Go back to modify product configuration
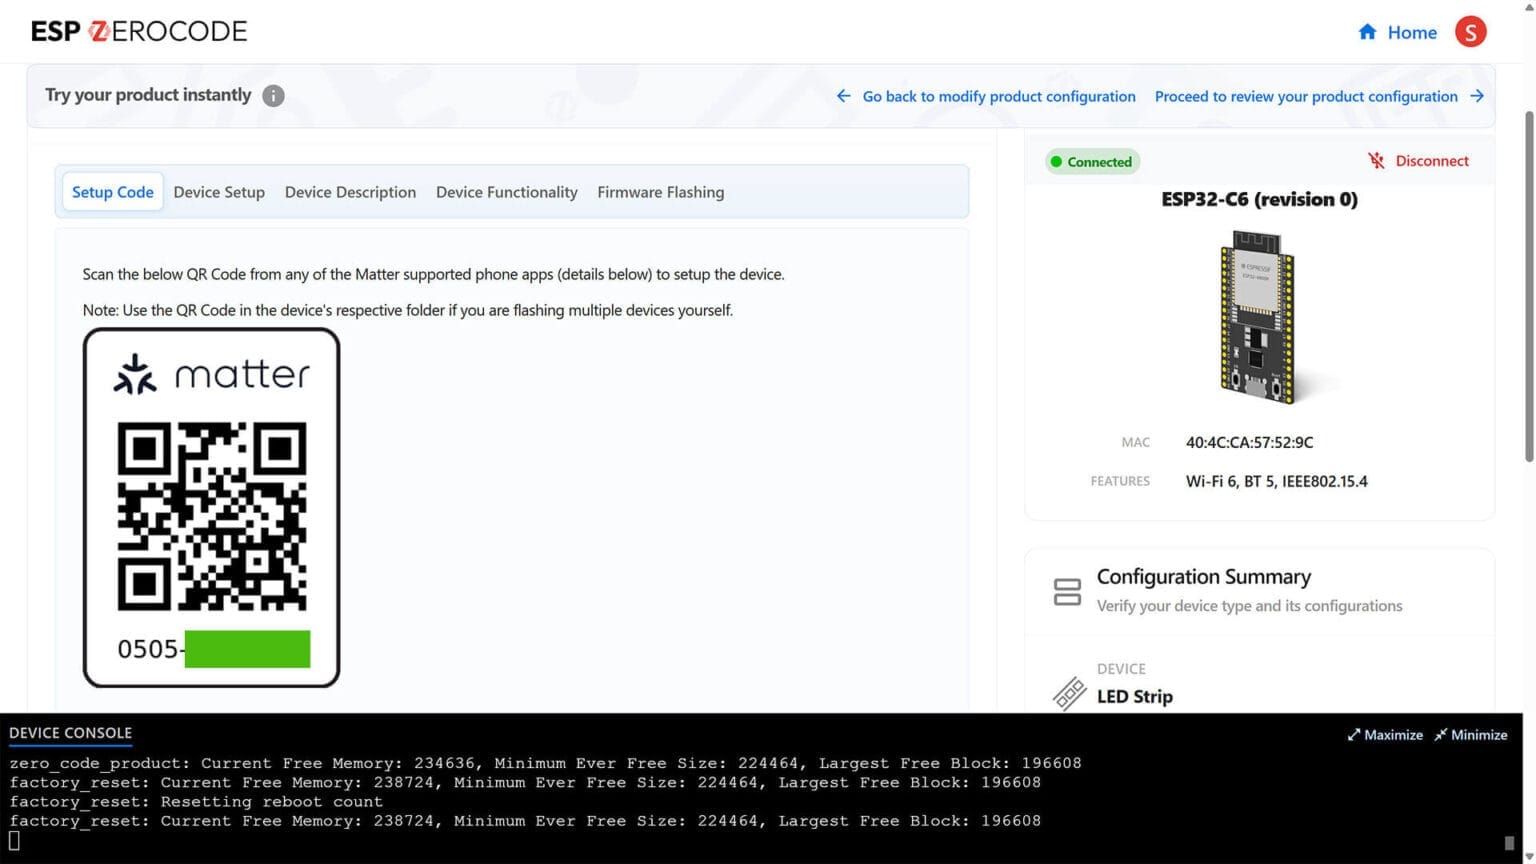The height and width of the screenshot is (864, 1536). (998, 96)
